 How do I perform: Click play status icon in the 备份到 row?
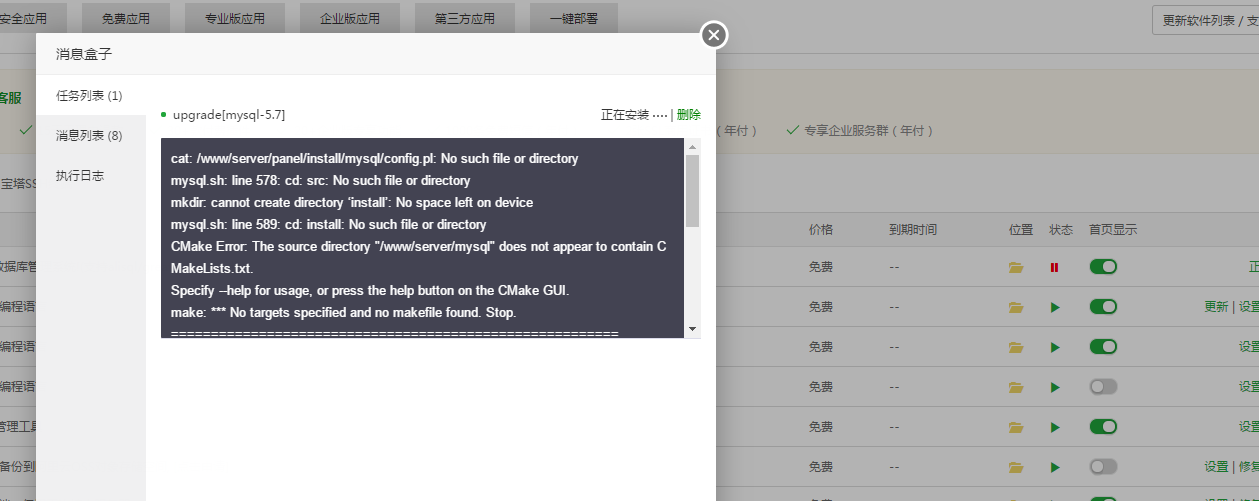[1054, 467]
